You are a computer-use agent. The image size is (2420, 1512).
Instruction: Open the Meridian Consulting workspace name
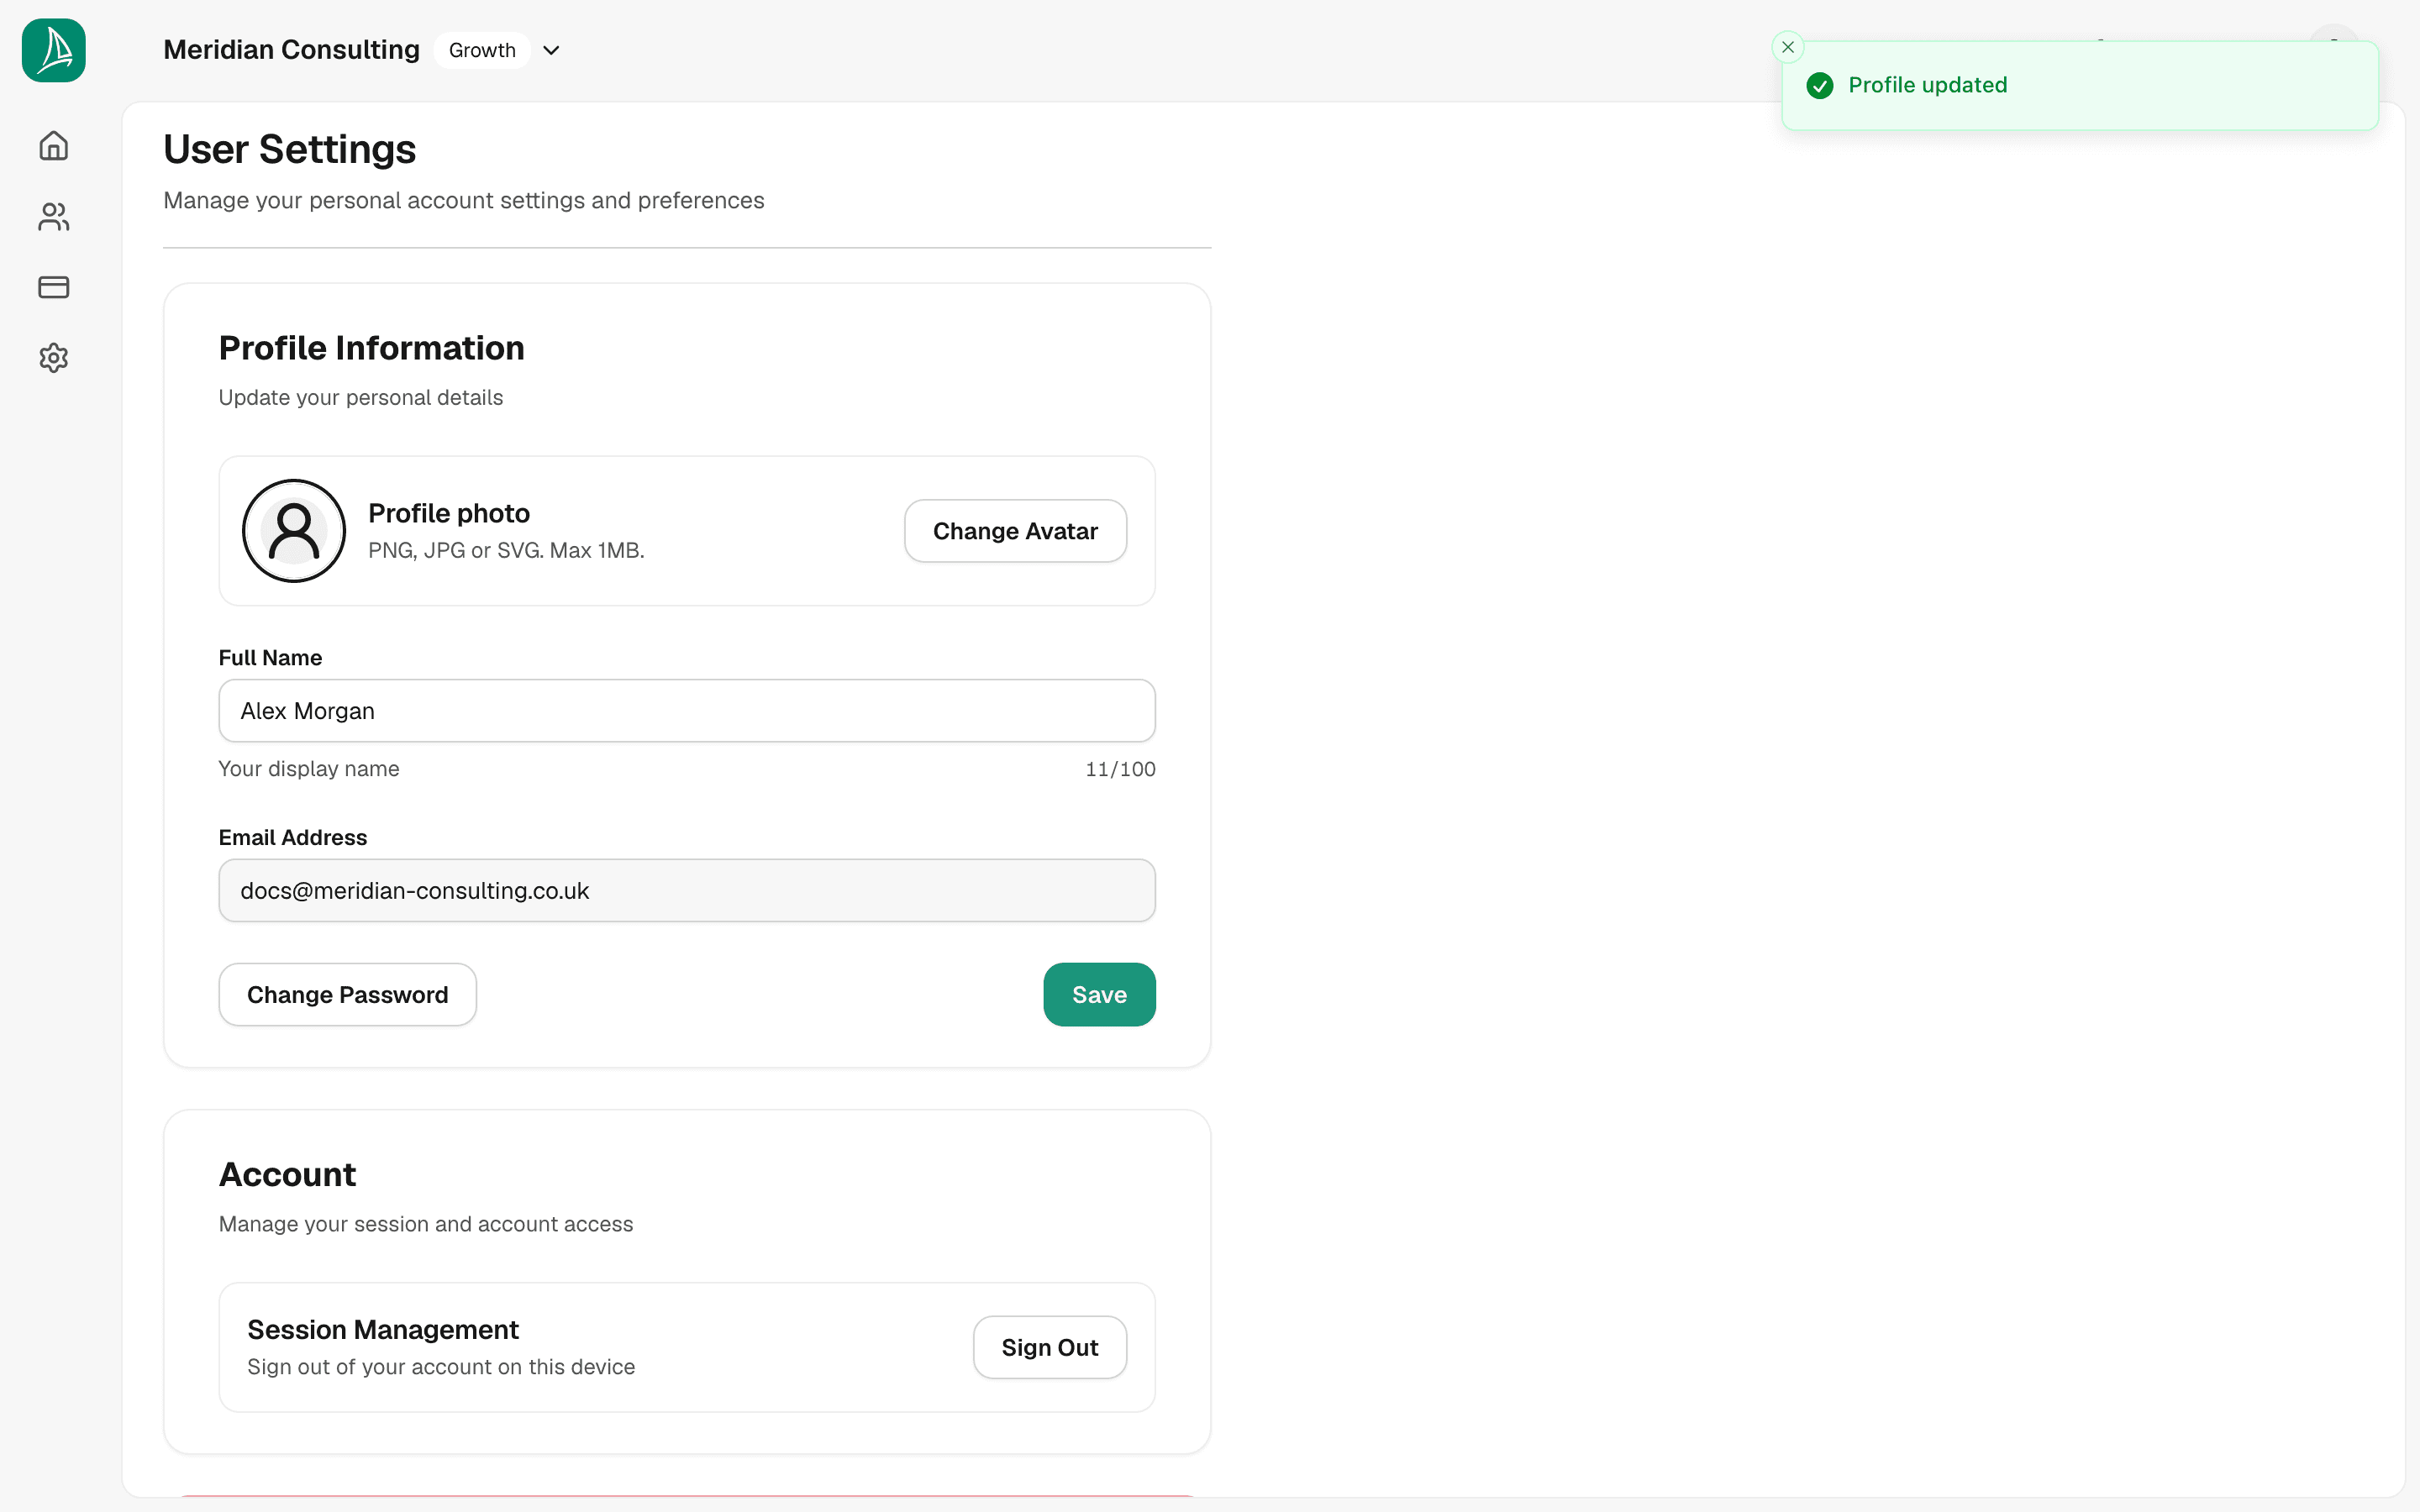pos(291,50)
